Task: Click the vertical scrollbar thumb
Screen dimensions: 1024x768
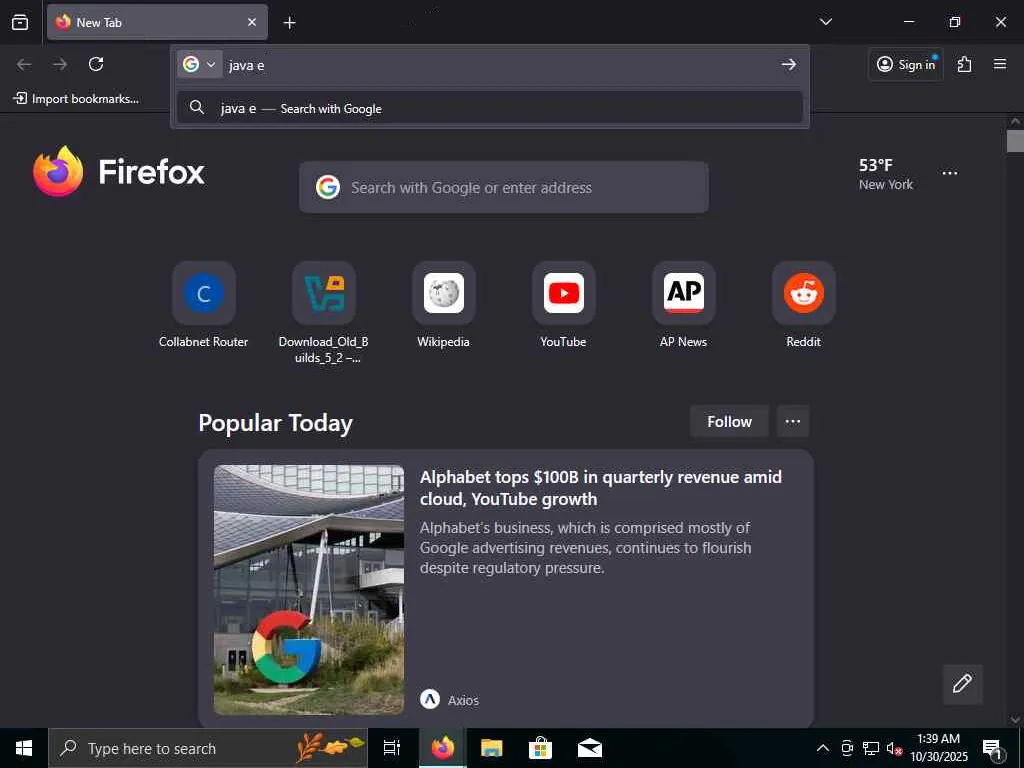Action: pyautogui.click(x=1015, y=141)
